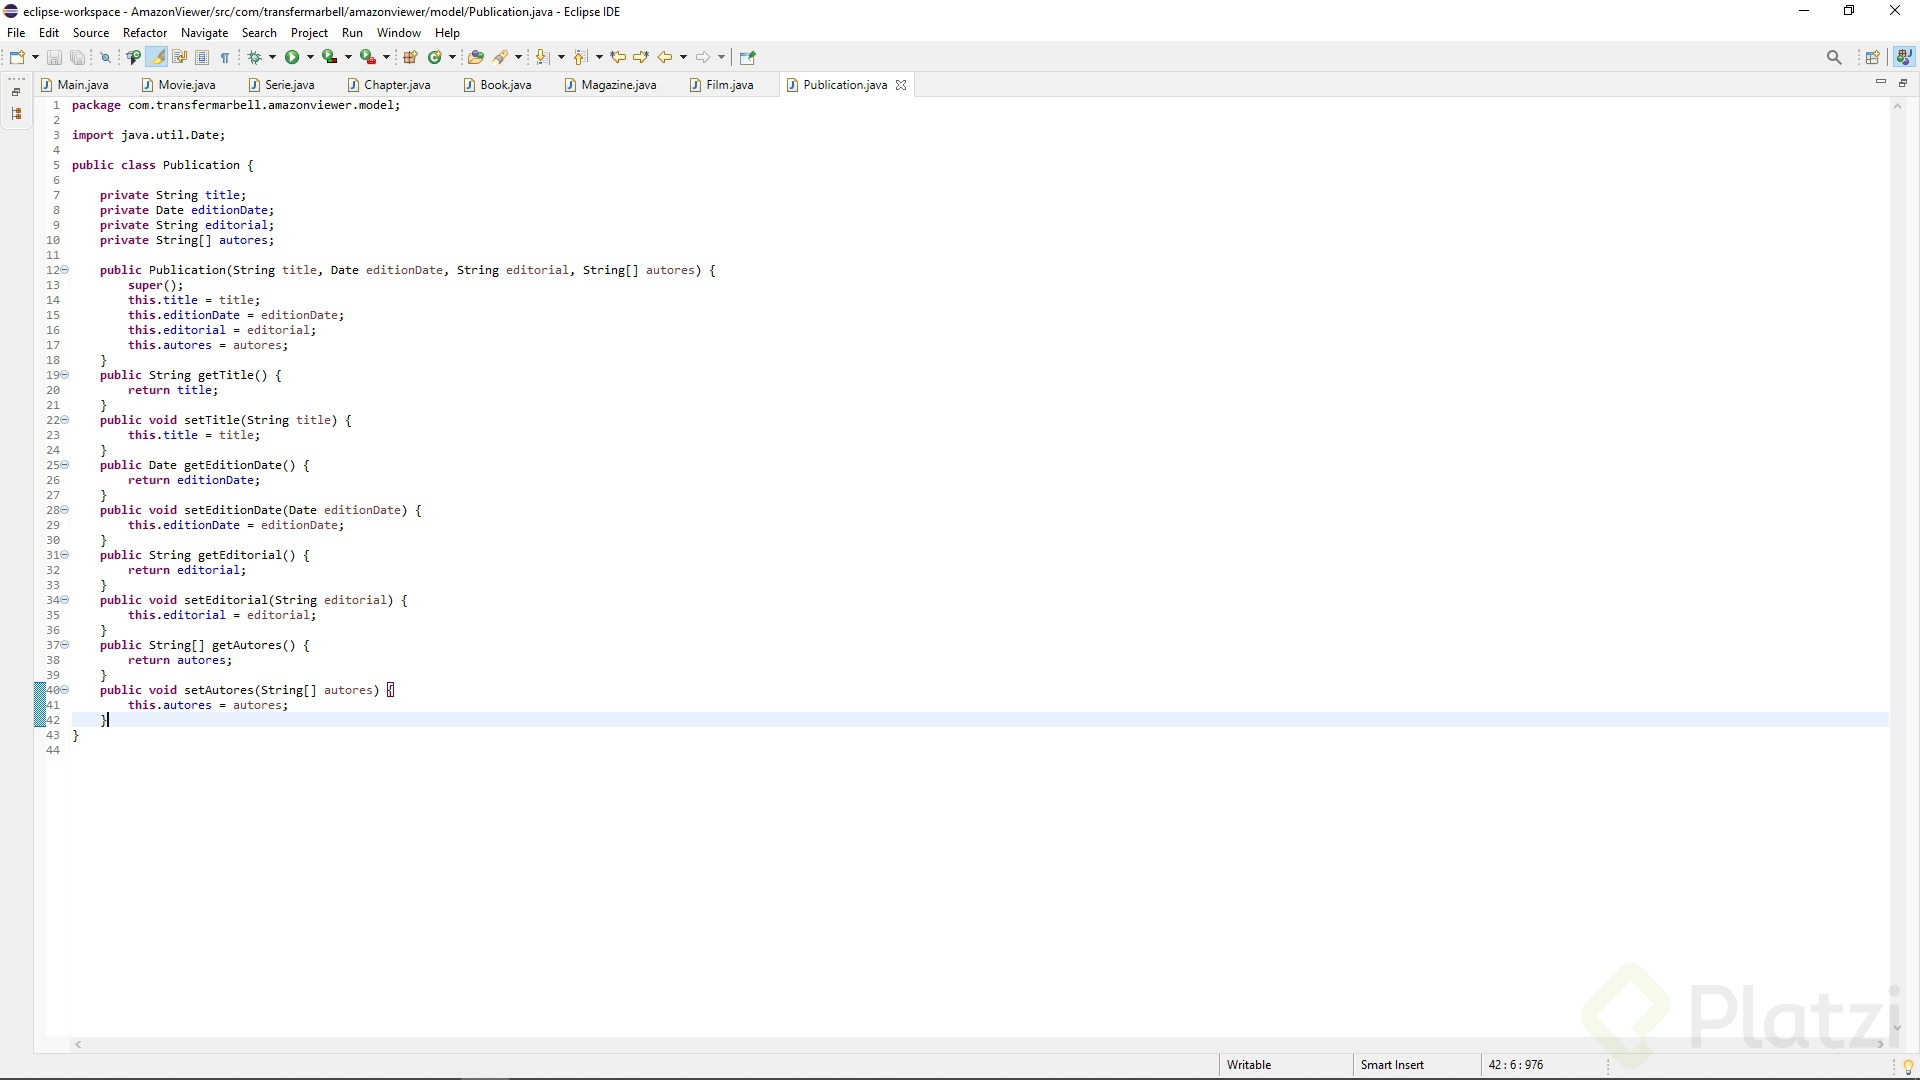Click the Debug bug icon

255,57
